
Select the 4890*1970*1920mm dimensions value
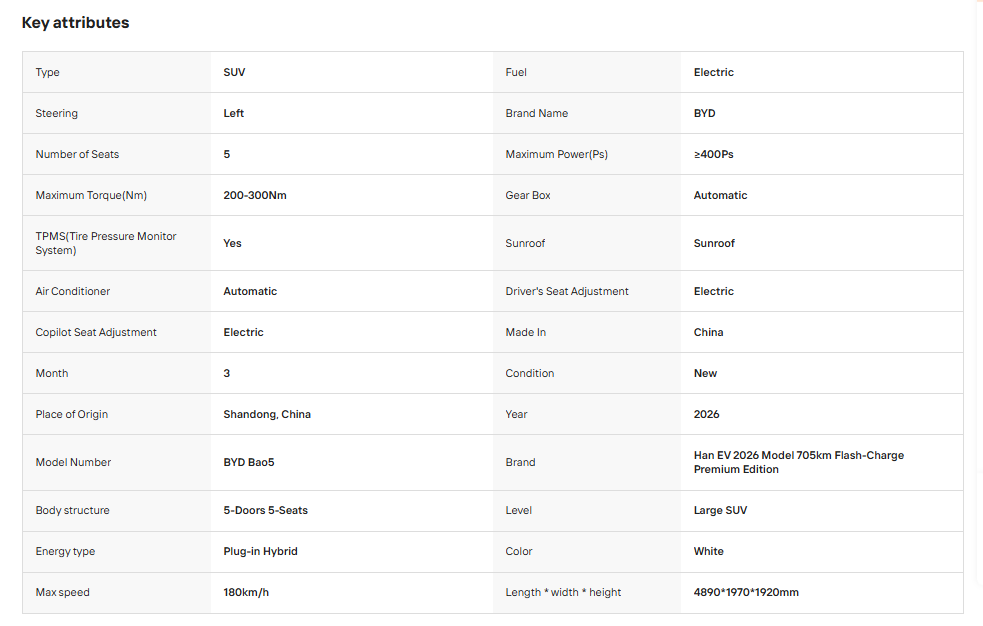(x=746, y=592)
